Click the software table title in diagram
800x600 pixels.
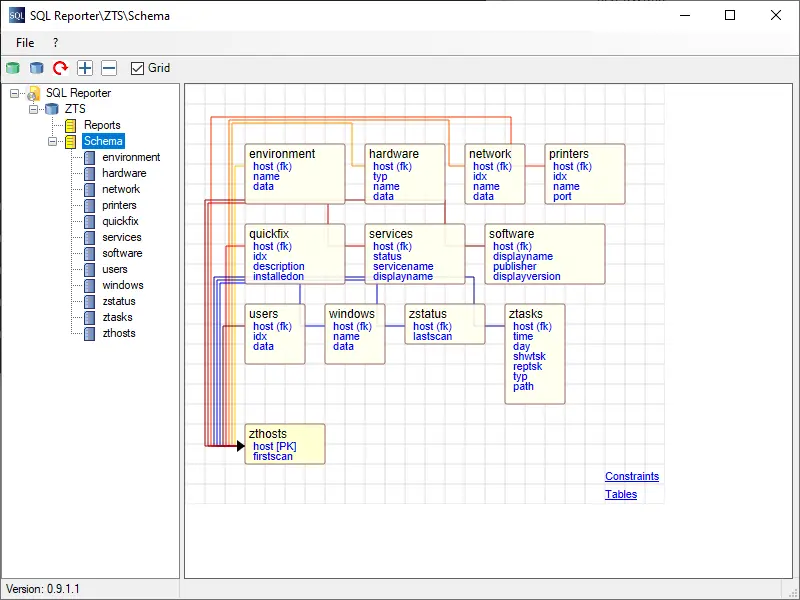coord(511,234)
